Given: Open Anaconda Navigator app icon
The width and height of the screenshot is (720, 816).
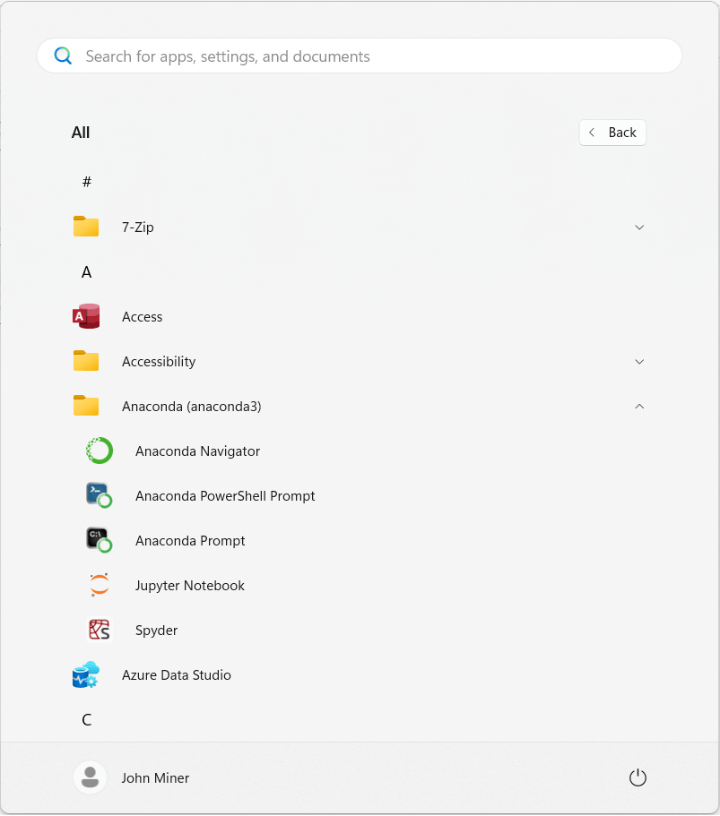Looking at the screenshot, I should click(x=99, y=451).
